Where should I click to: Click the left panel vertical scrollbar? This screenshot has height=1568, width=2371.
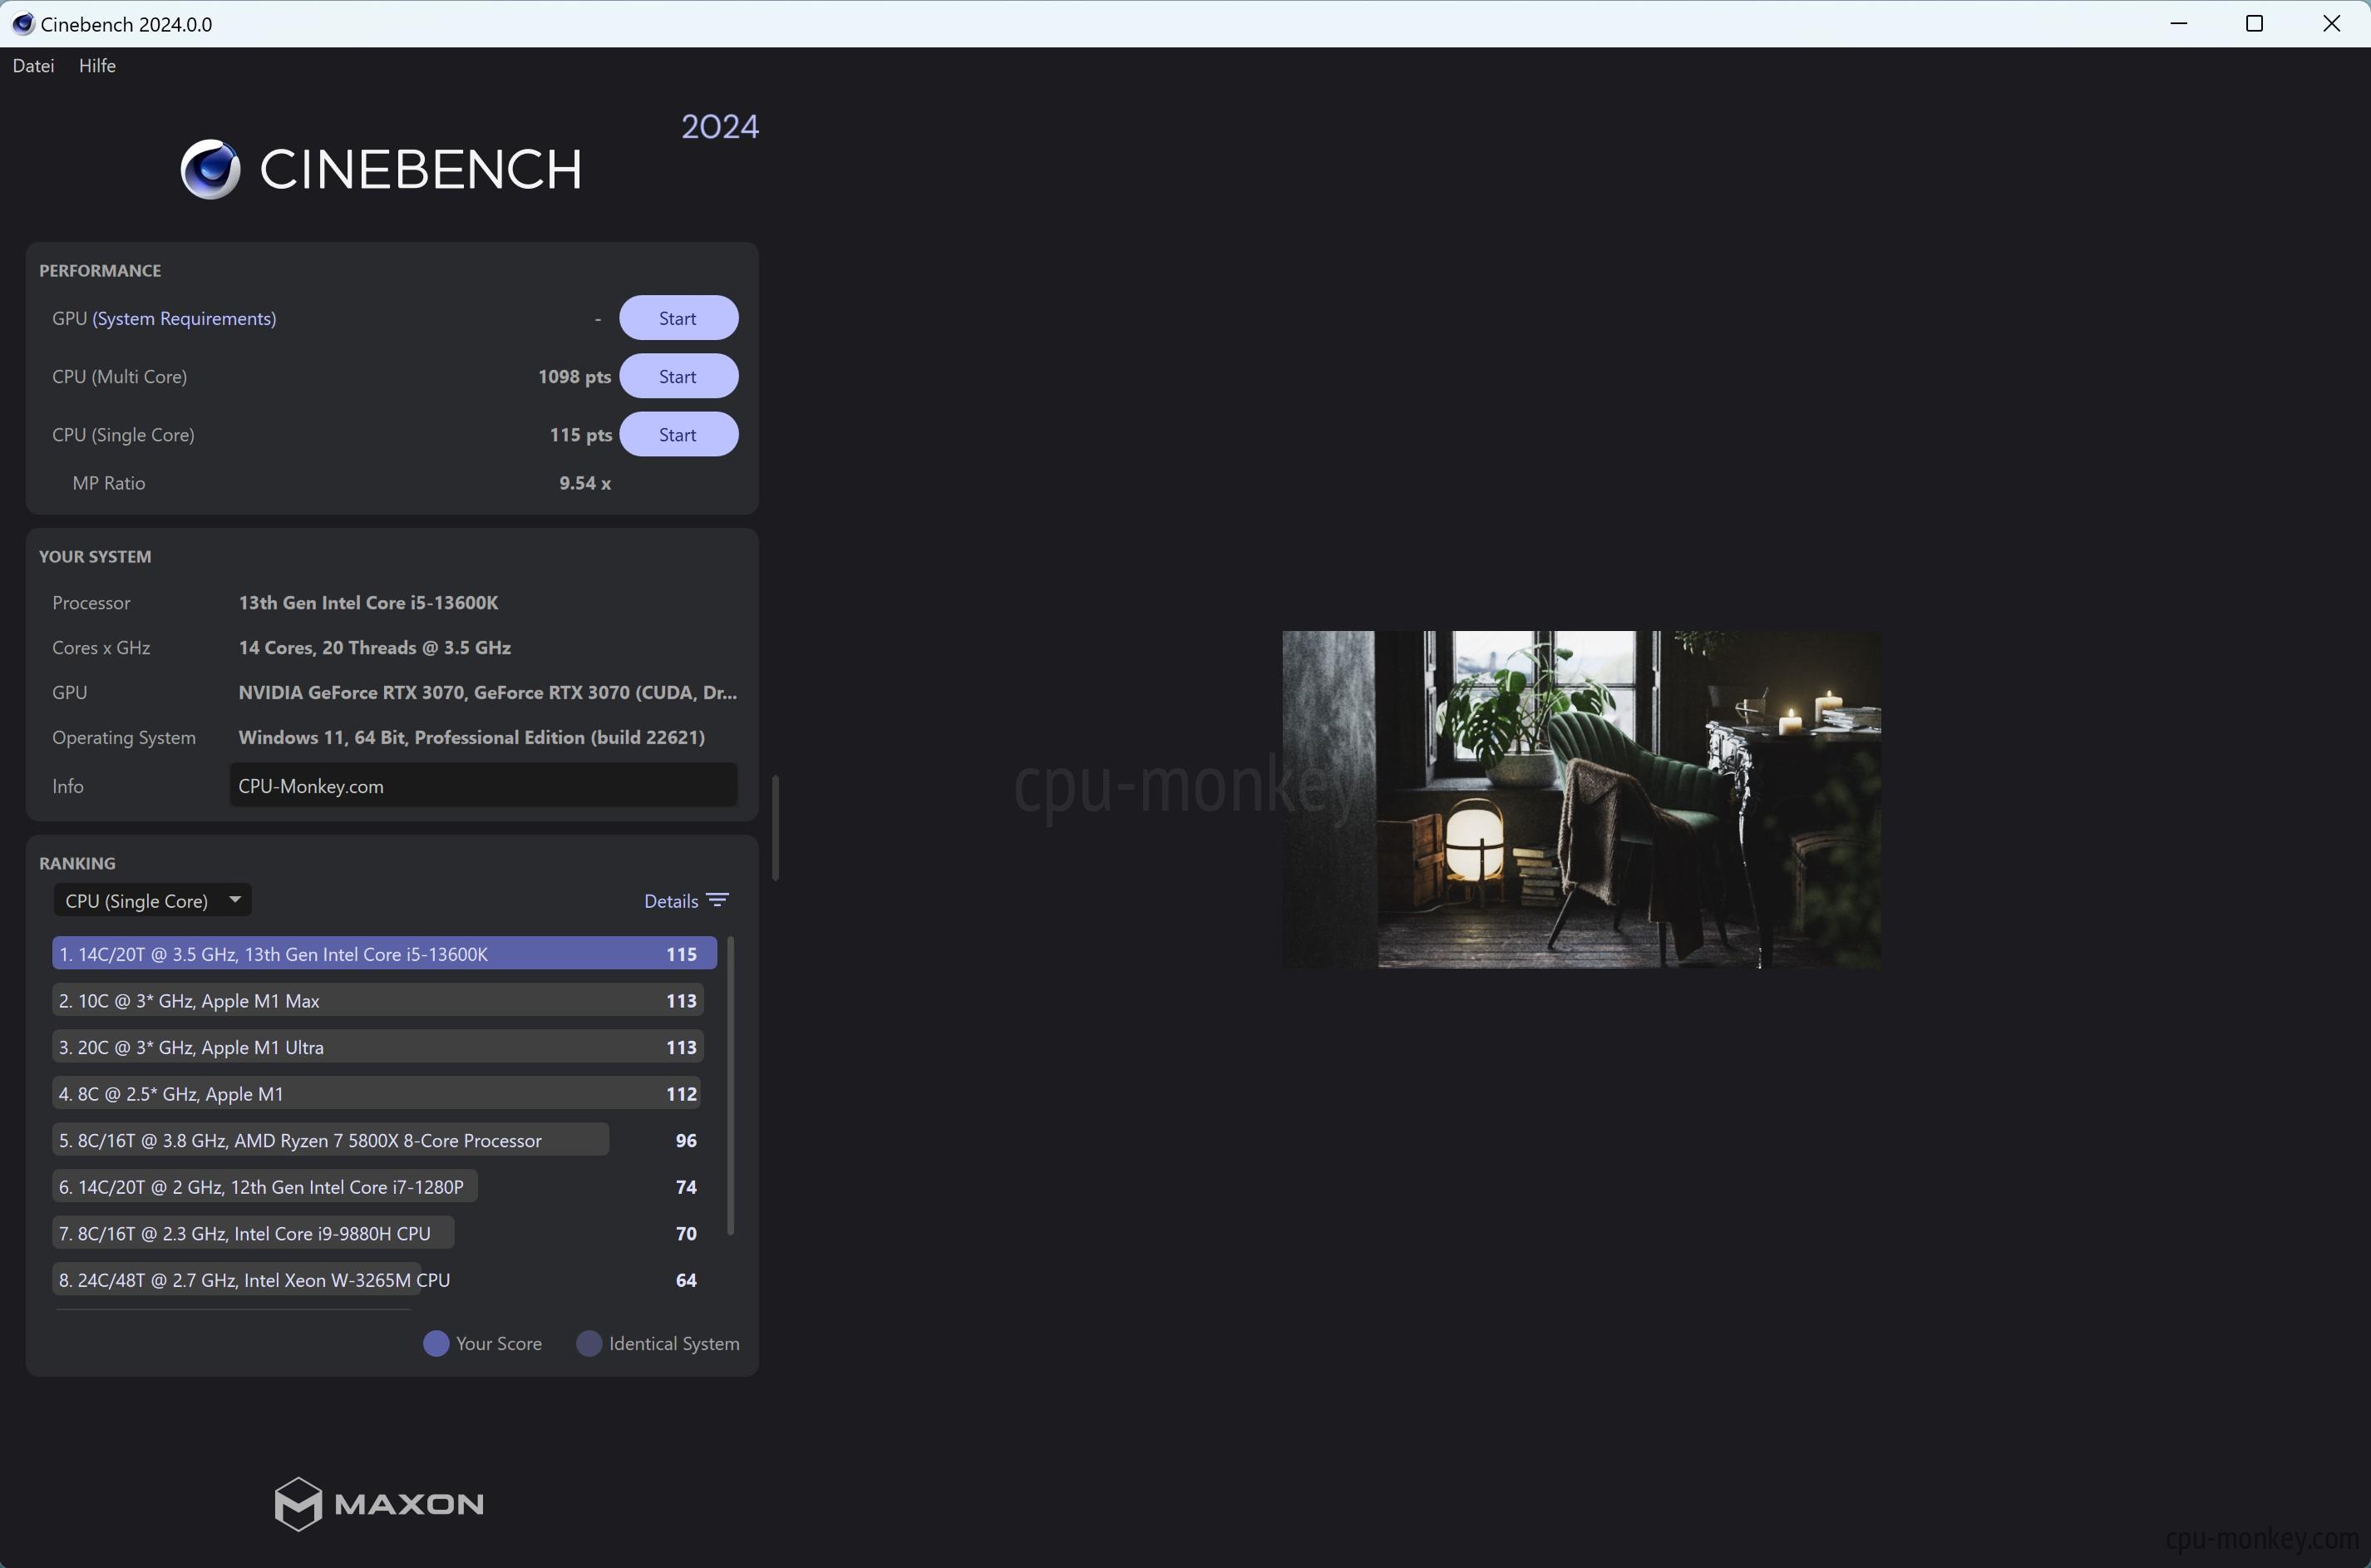(x=775, y=827)
